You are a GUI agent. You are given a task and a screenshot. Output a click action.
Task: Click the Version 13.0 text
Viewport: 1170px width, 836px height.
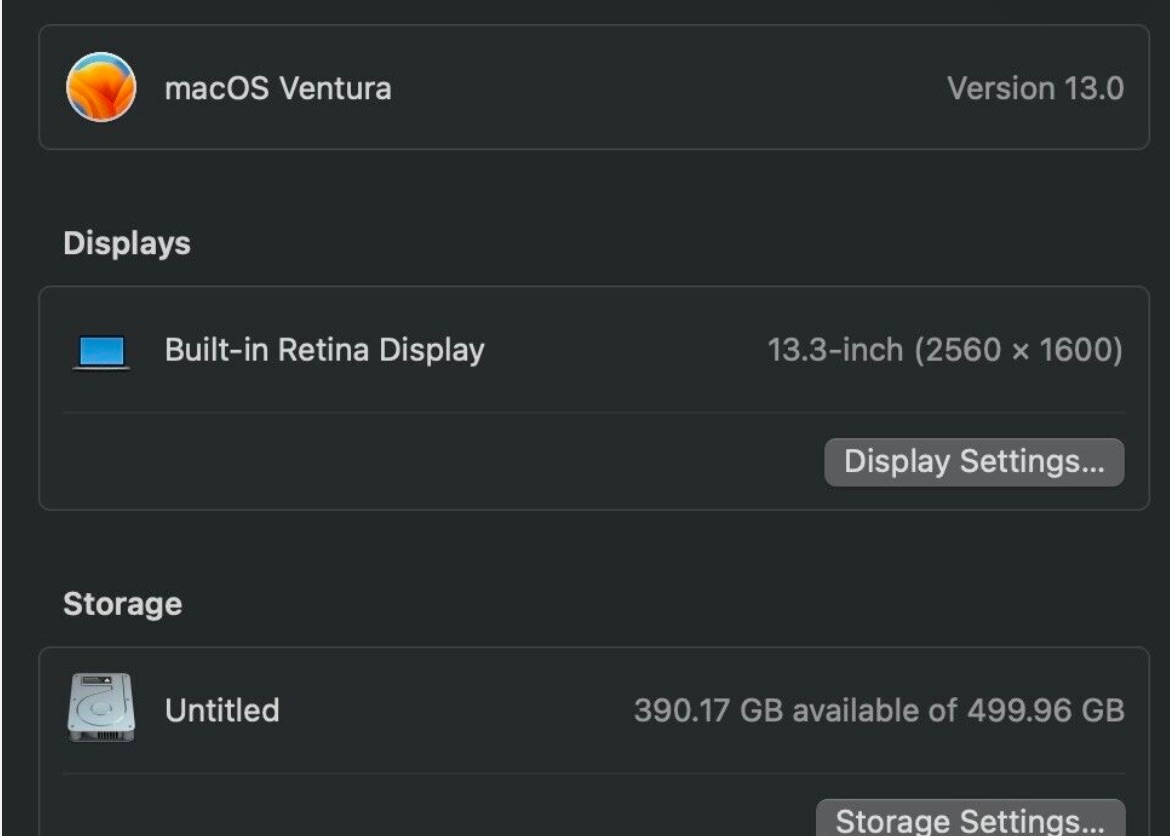coord(1035,88)
